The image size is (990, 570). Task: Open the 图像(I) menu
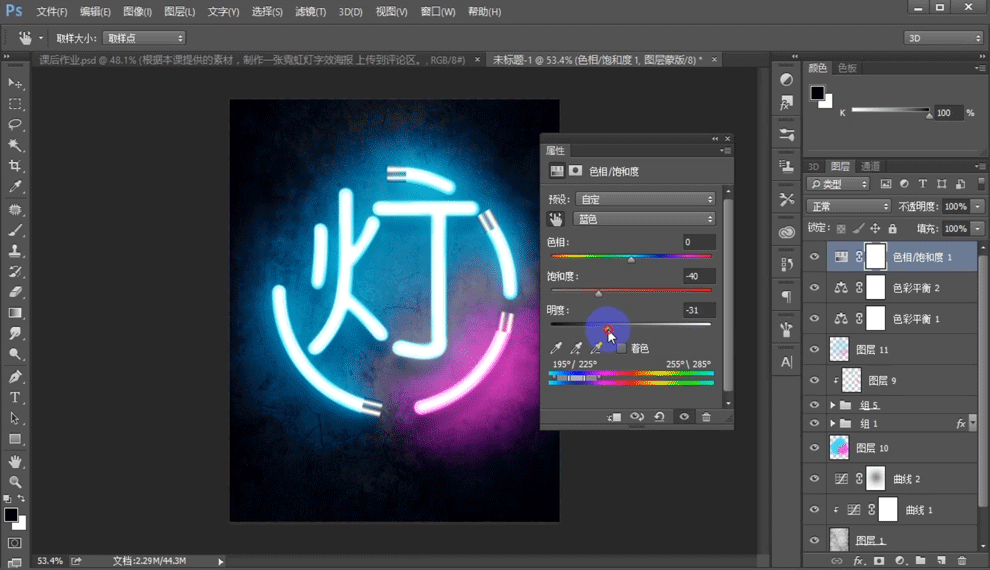[137, 12]
